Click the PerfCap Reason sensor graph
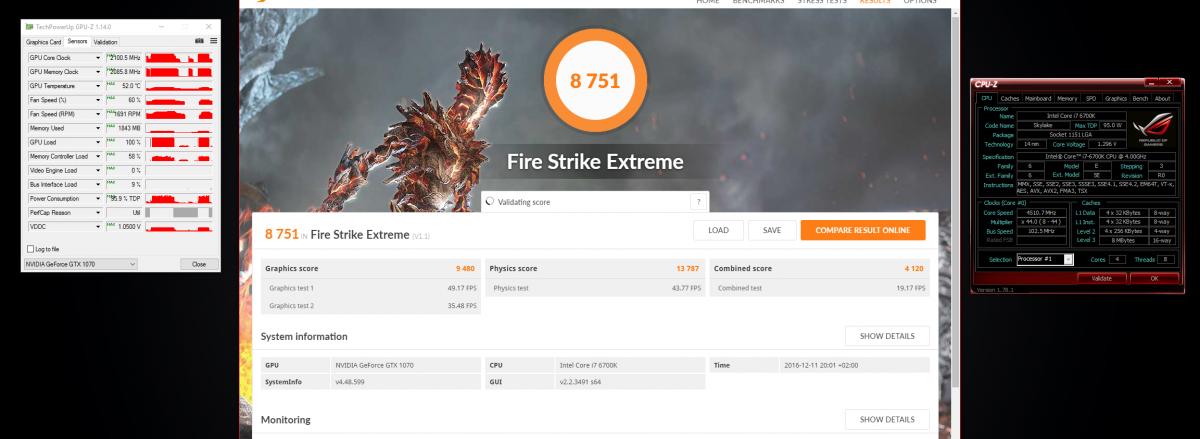This screenshot has width=1200, height=439. point(179,212)
